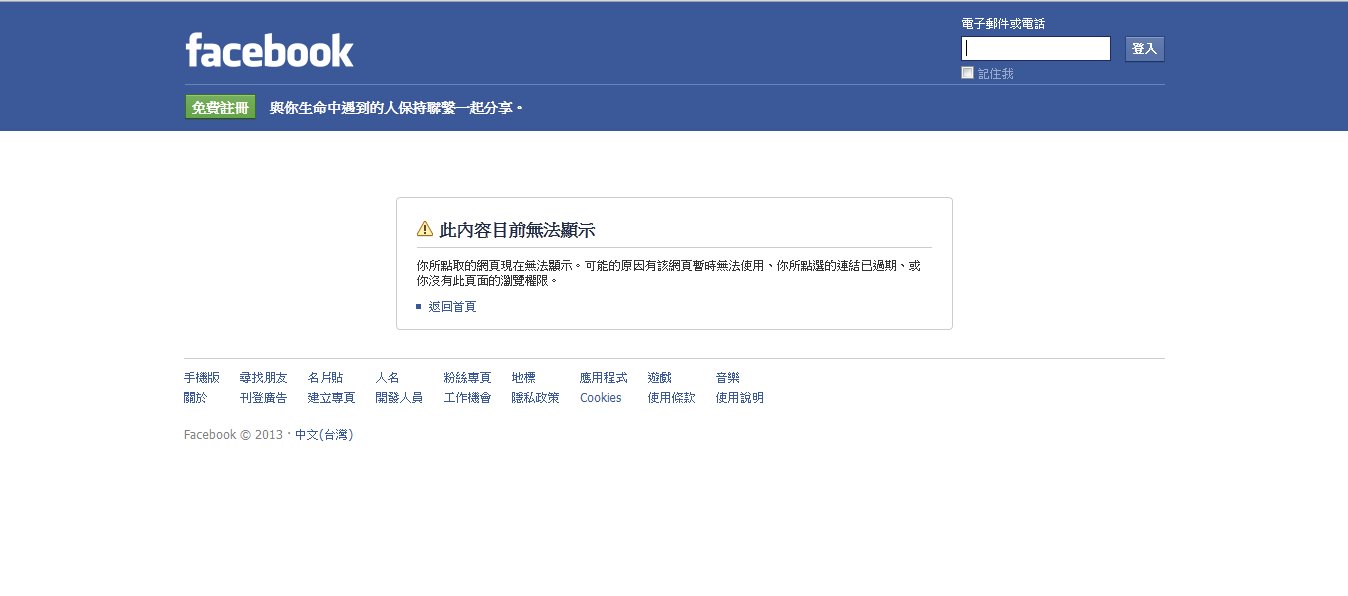Image resolution: width=1348 pixels, height=596 pixels.
Task: Click the Cookies footer link
Action: [600, 397]
